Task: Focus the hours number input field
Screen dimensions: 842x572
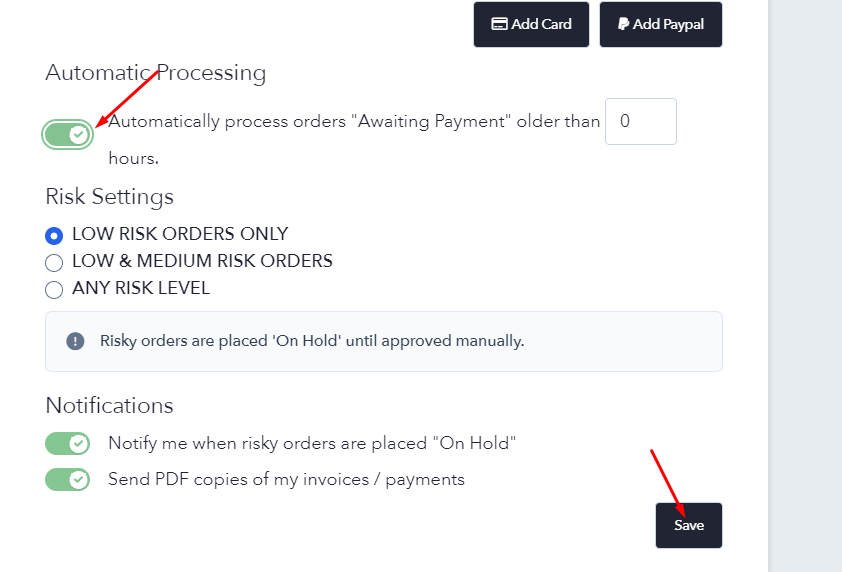Action: pos(641,121)
